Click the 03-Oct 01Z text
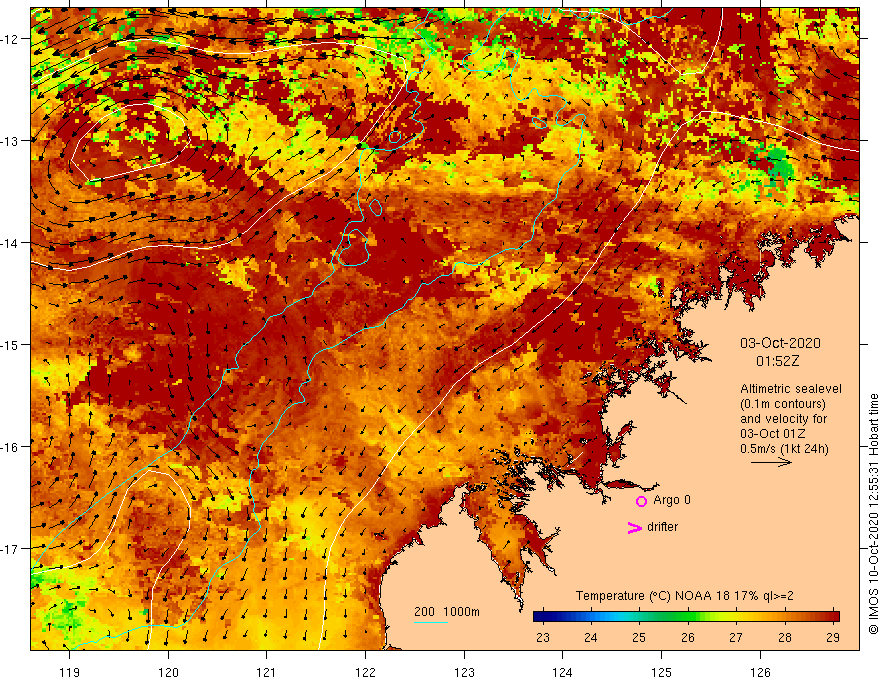Viewport: 880px width, 680px height. click(x=773, y=434)
